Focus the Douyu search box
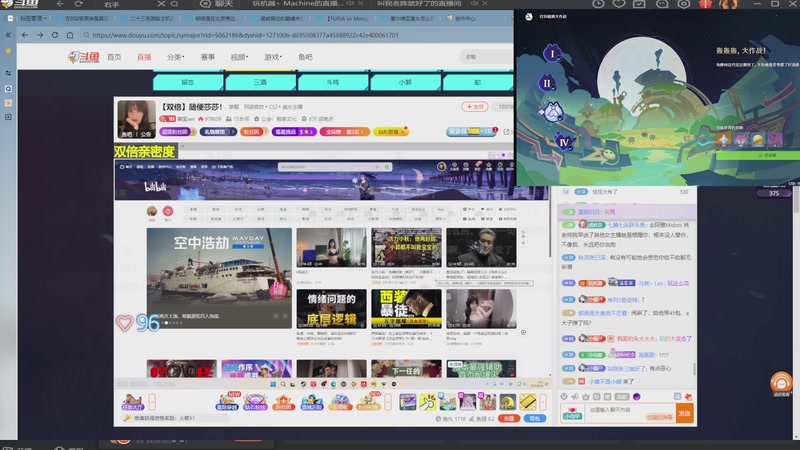 [x=486, y=57]
